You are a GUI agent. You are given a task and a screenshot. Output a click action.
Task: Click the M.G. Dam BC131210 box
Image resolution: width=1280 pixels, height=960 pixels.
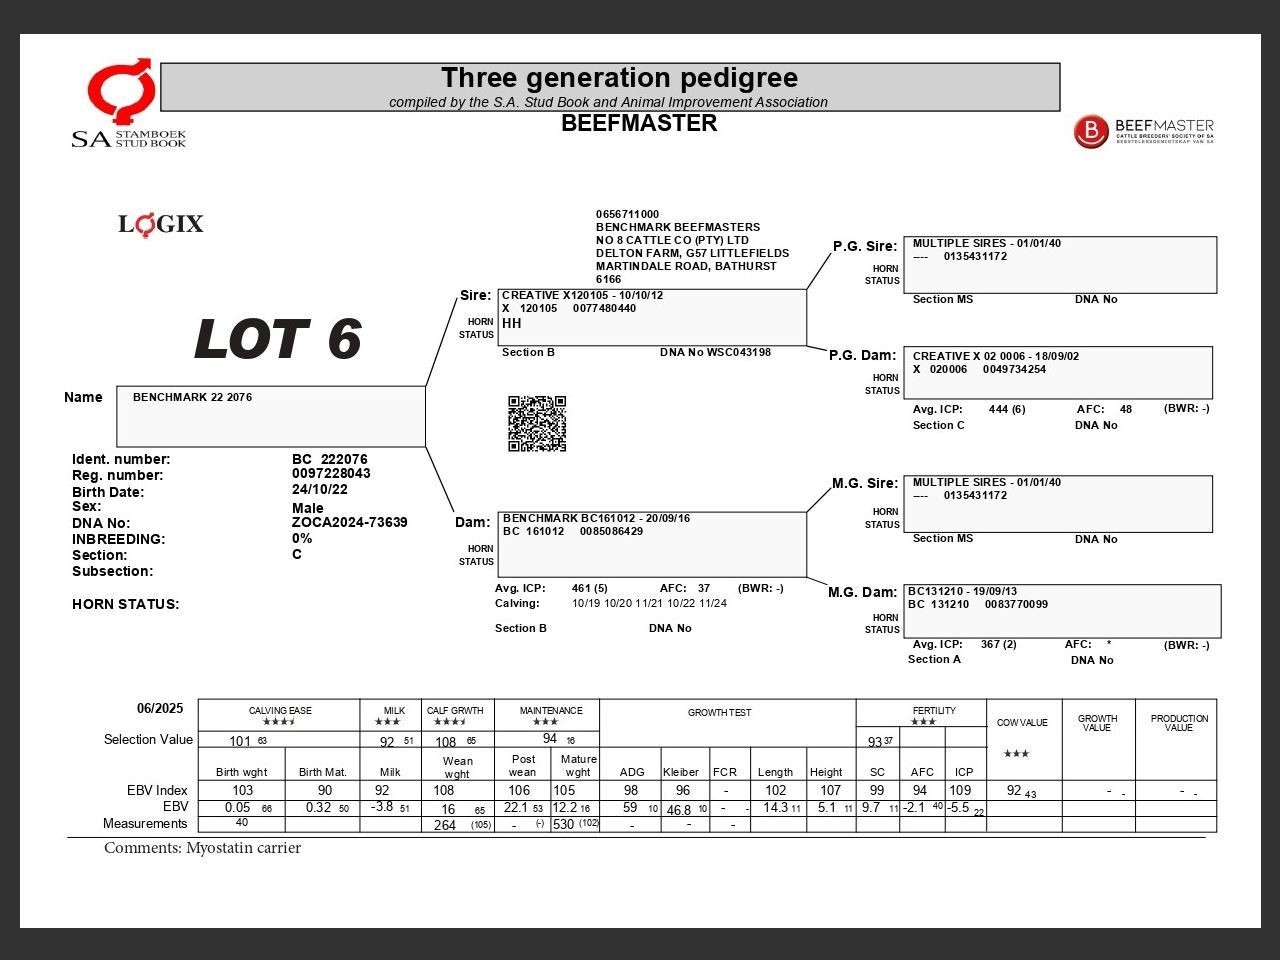1062,611
